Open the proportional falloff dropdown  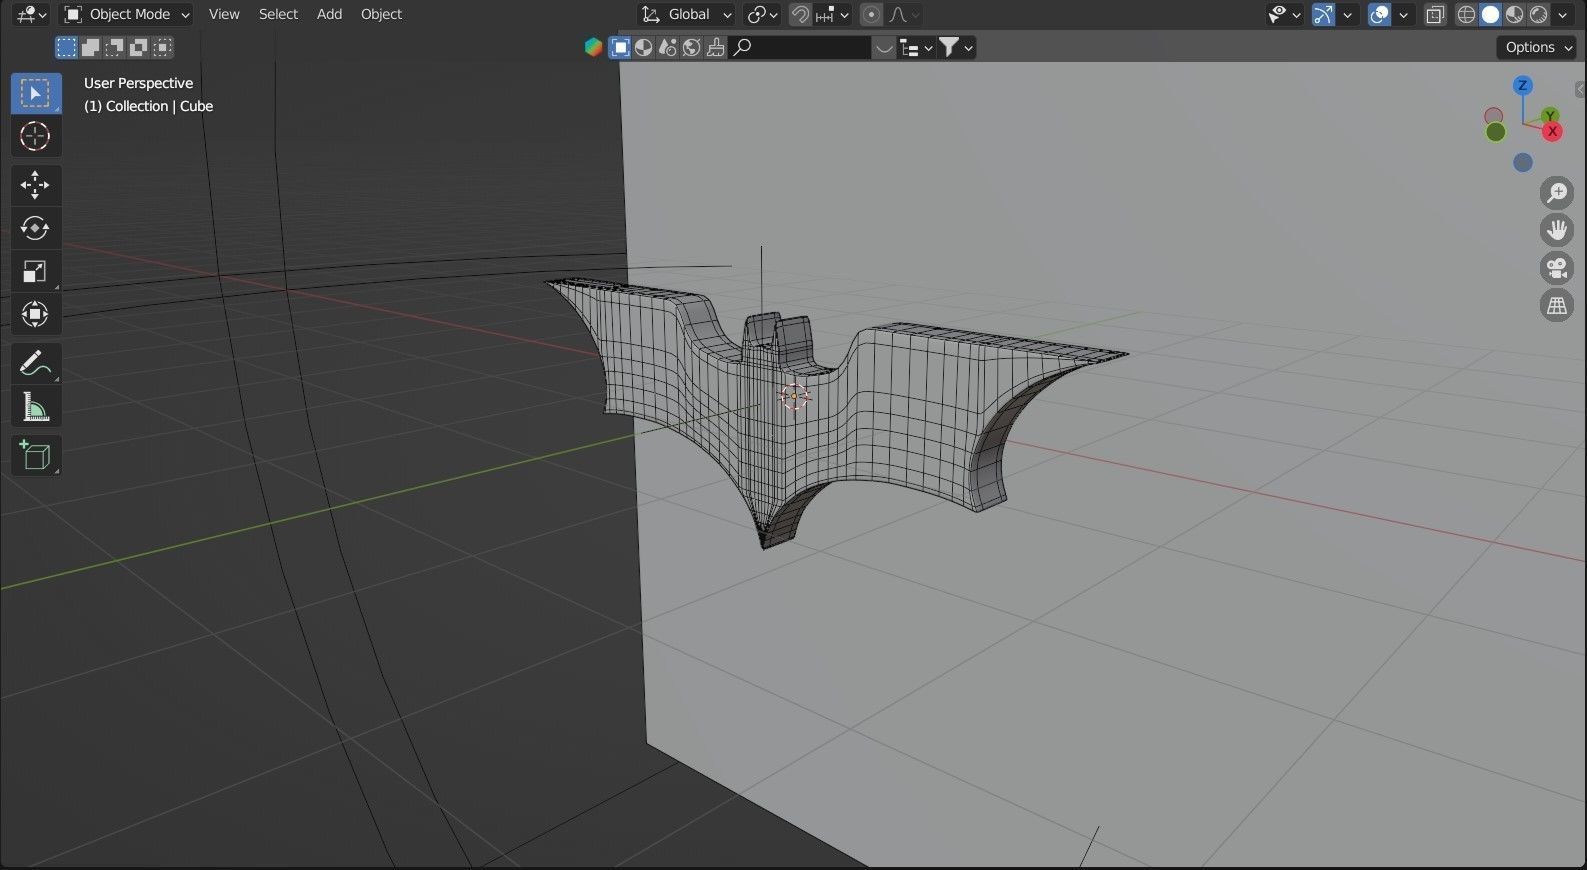tap(904, 14)
